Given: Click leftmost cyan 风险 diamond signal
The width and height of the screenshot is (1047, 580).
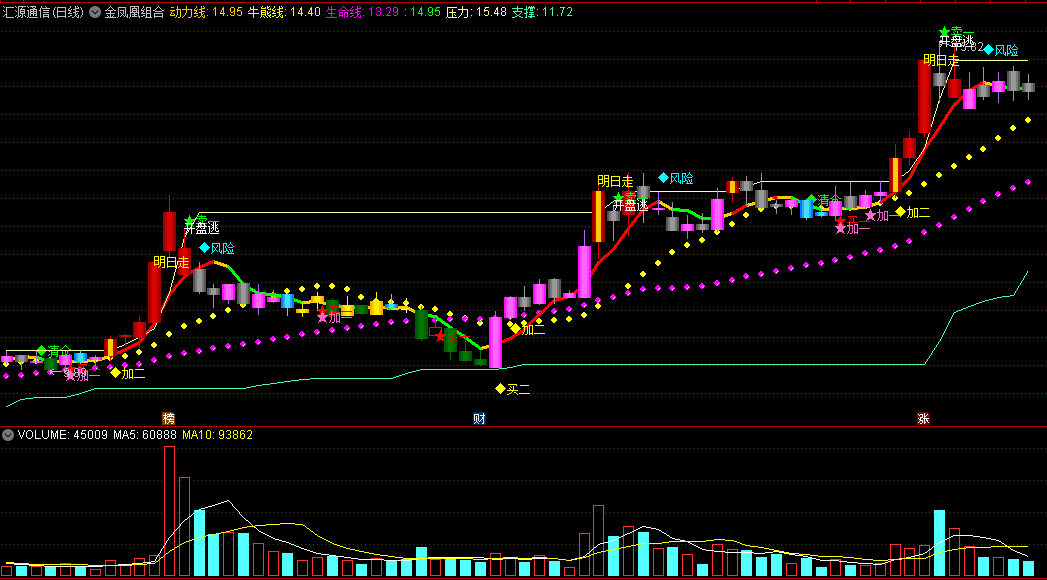Looking at the screenshot, I should pos(204,248).
